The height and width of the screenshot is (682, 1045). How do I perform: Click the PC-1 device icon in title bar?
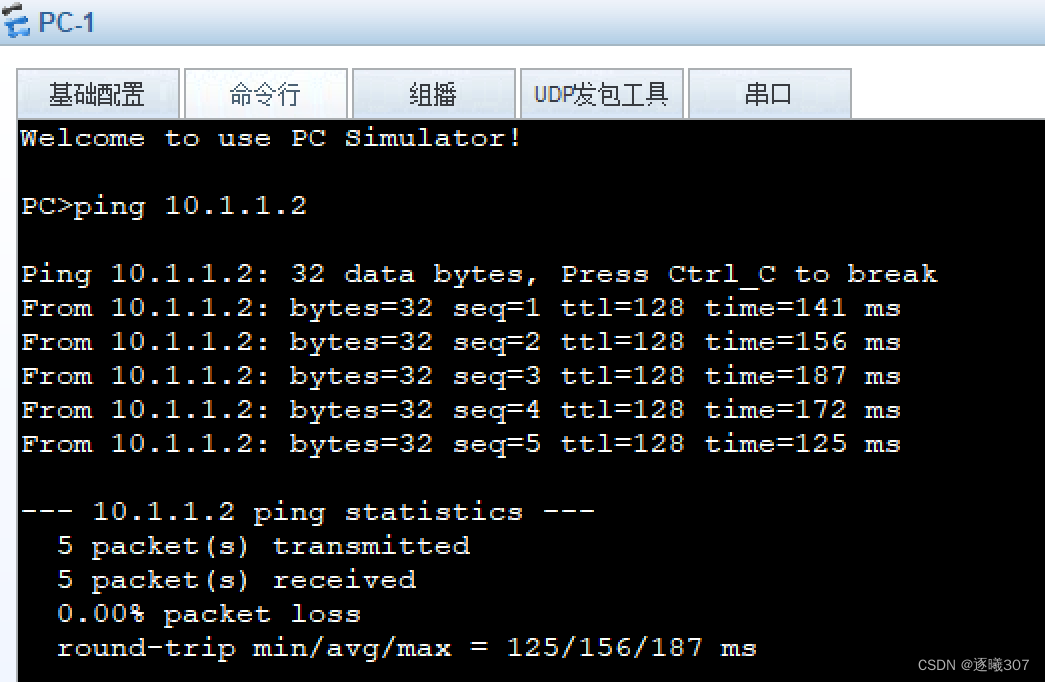(16, 22)
